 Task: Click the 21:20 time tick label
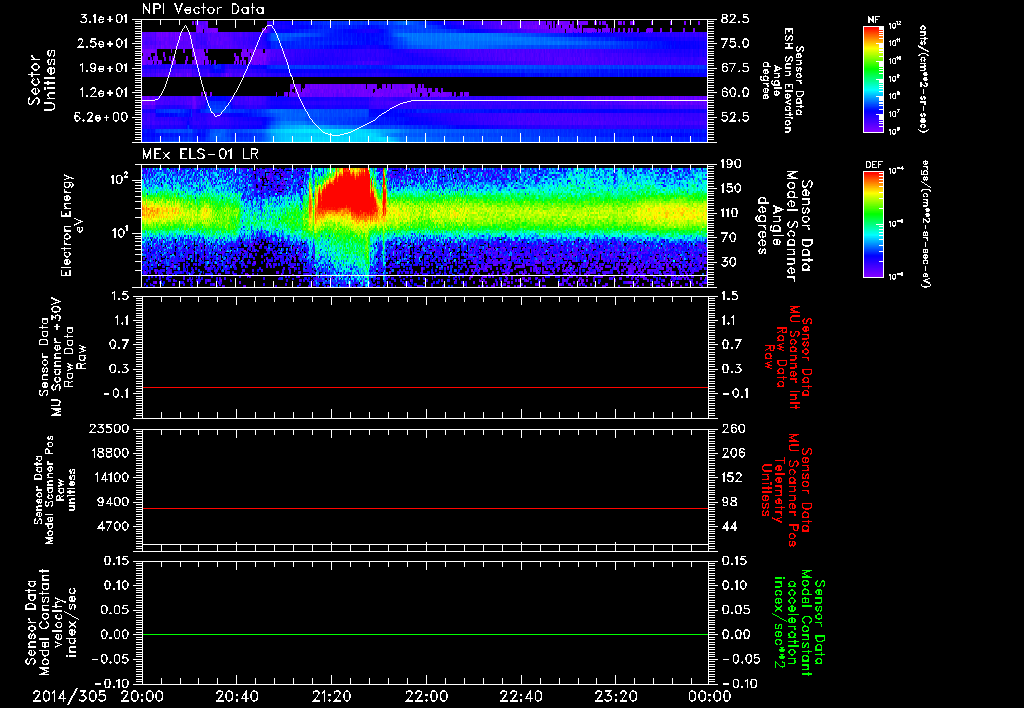(332, 696)
